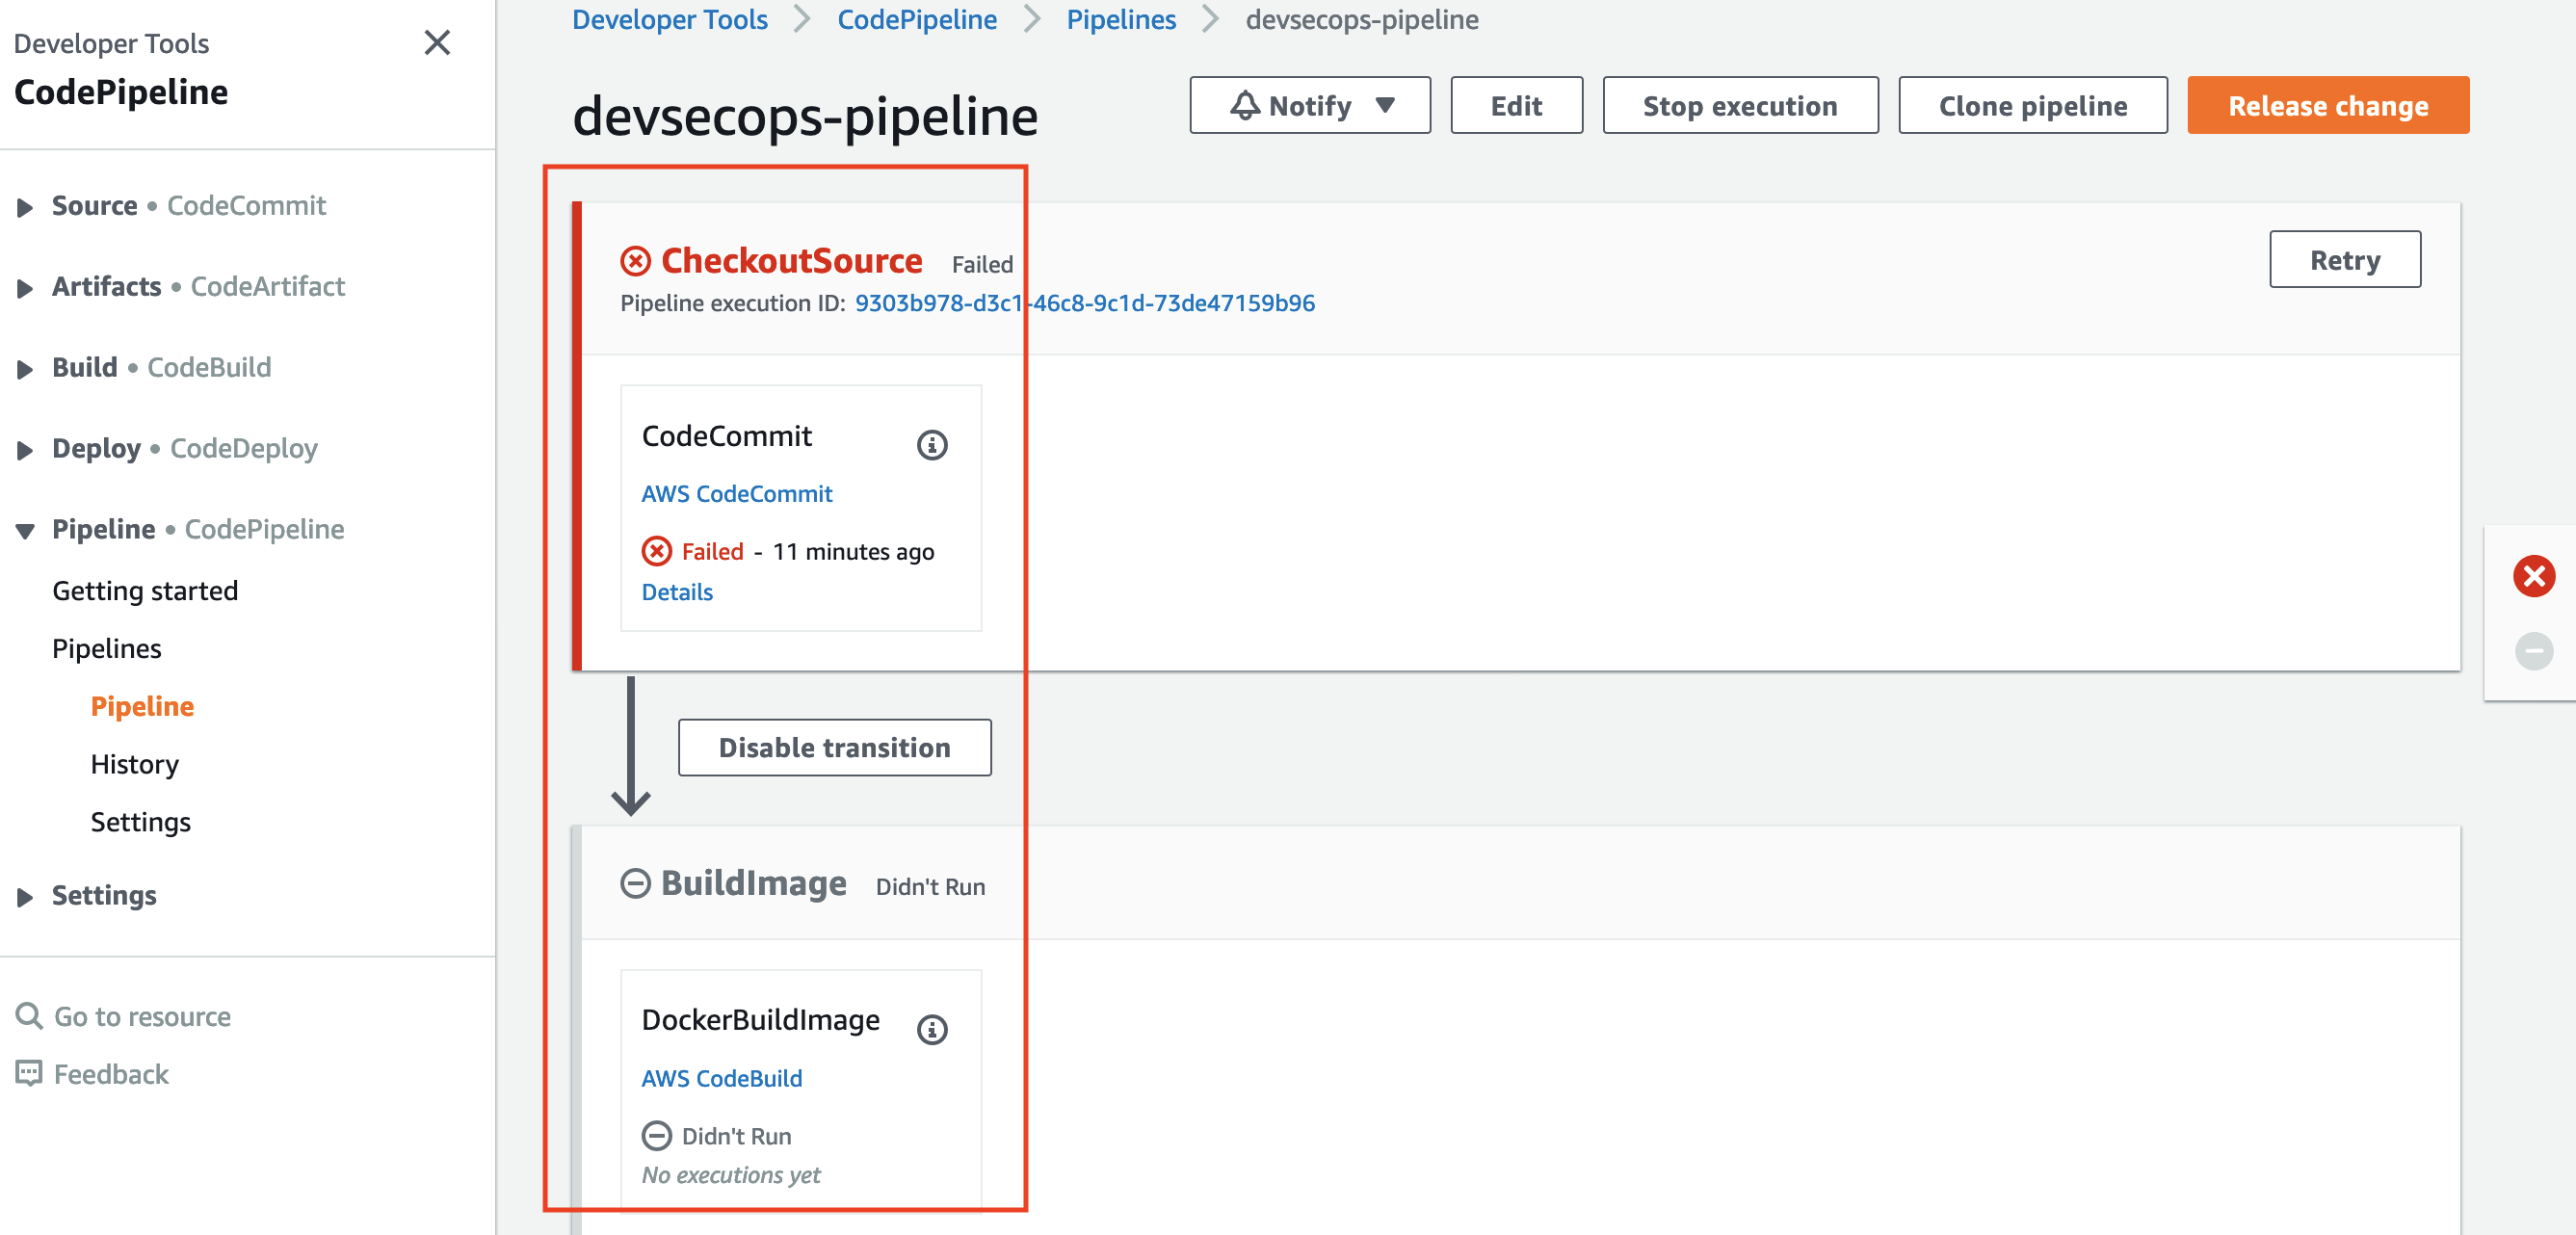
Task: Click the Edit pipeline button
Action: [1516, 105]
